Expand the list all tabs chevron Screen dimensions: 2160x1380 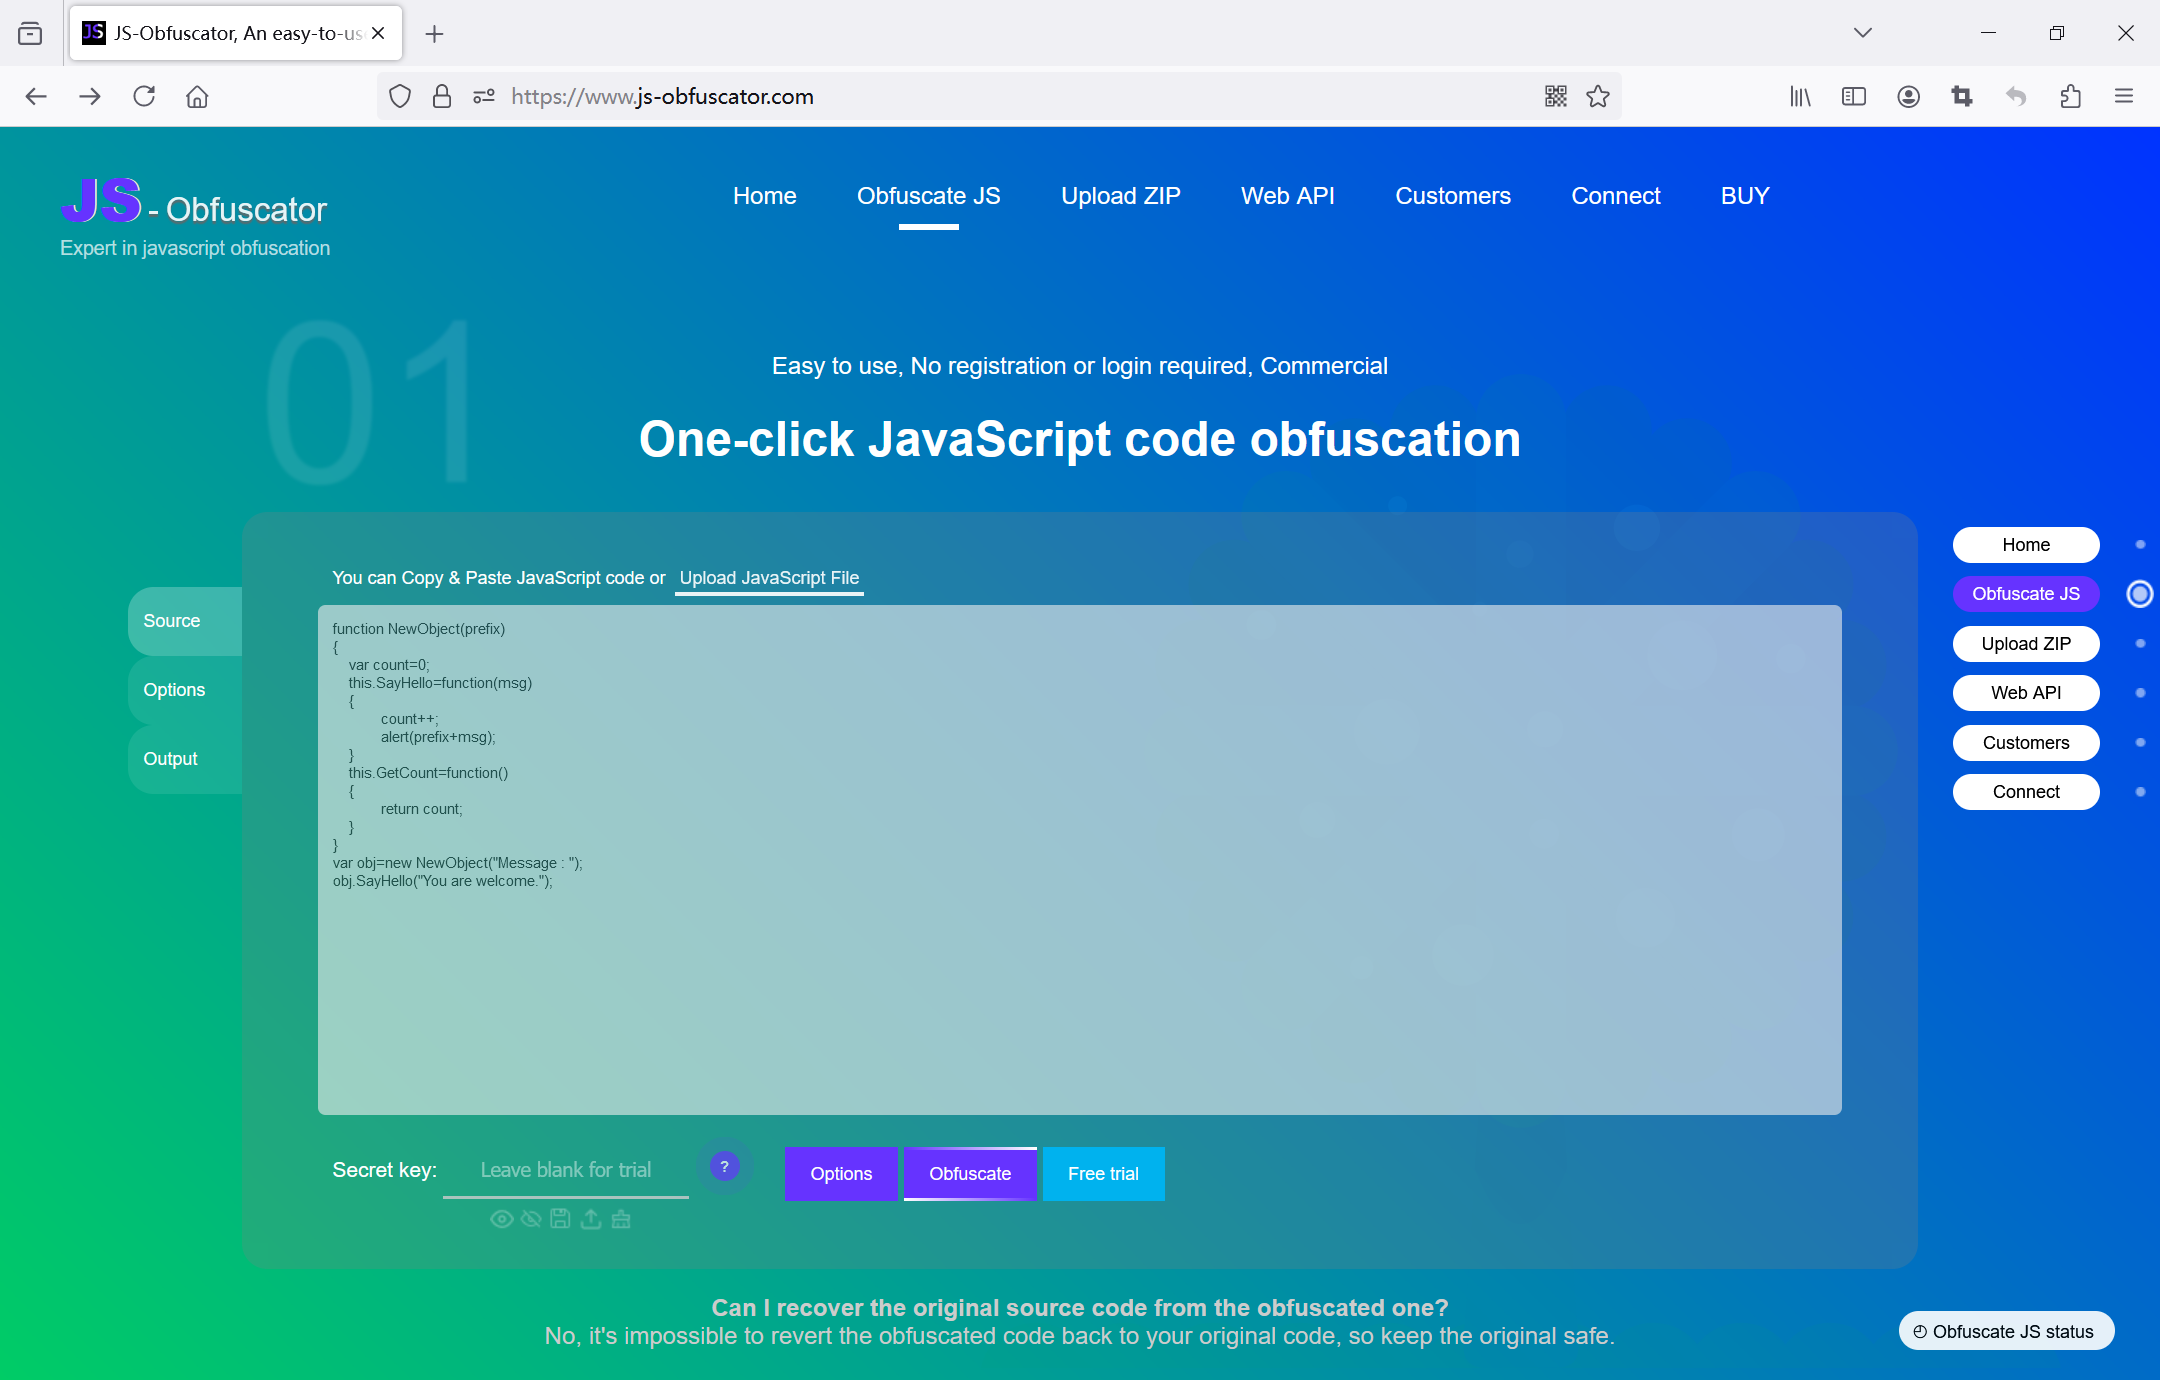(x=1862, y=33)
